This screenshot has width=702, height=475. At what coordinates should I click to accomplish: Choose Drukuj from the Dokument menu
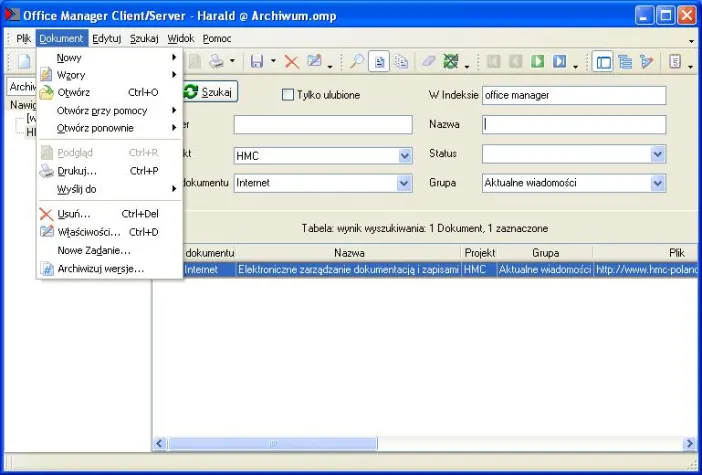click(77, 171)
